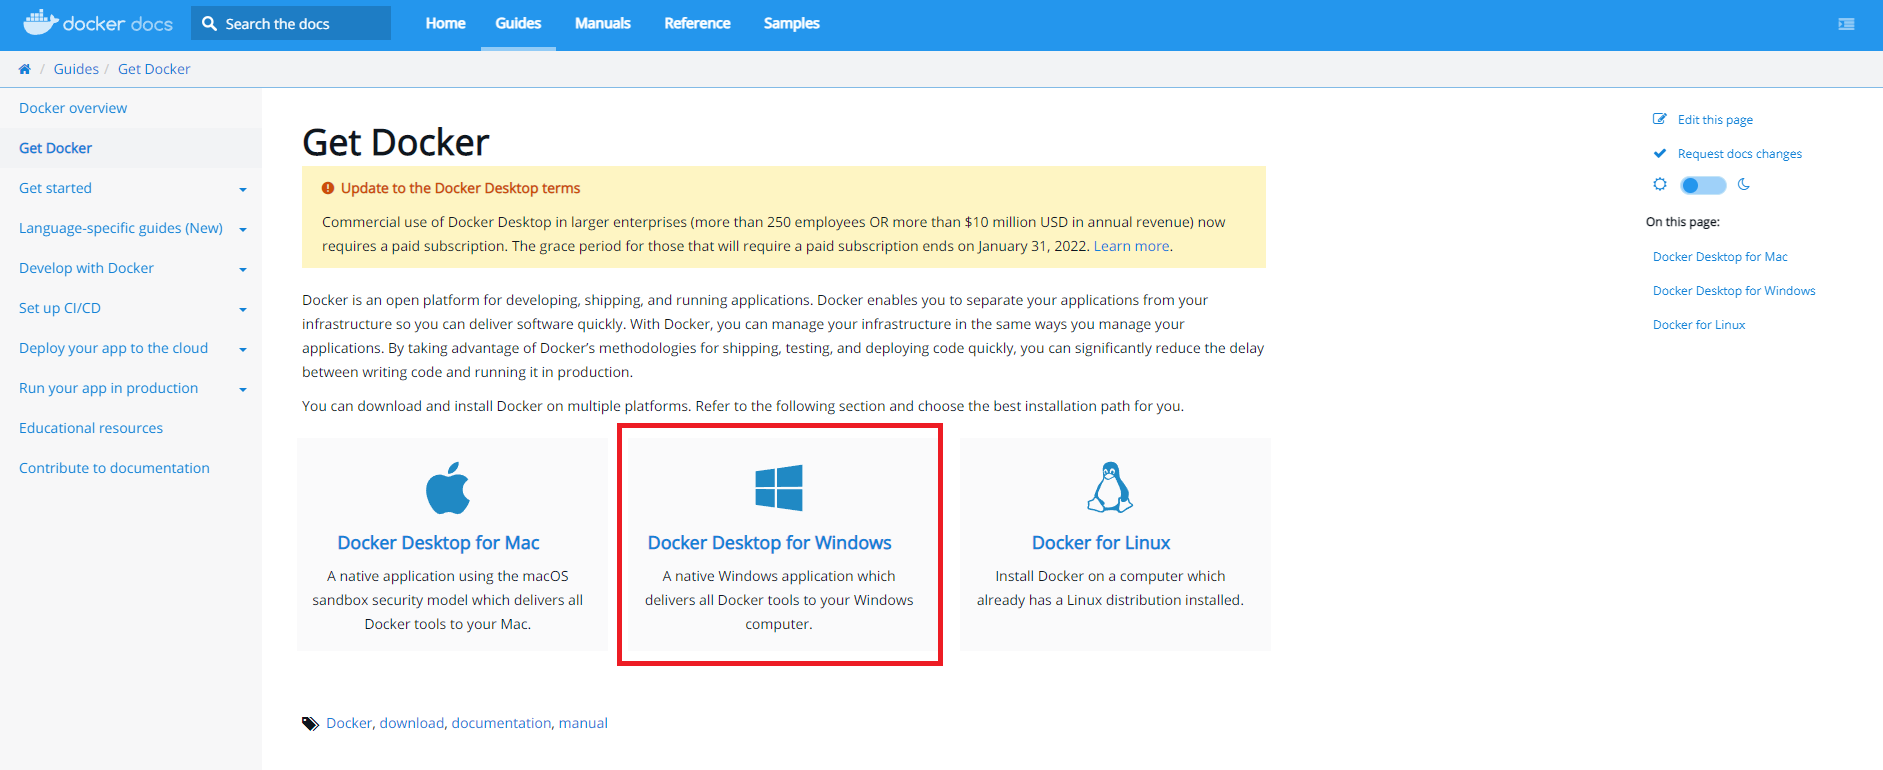Click Request docs changes link
1883x770 pixels.
pos(1740,154)
